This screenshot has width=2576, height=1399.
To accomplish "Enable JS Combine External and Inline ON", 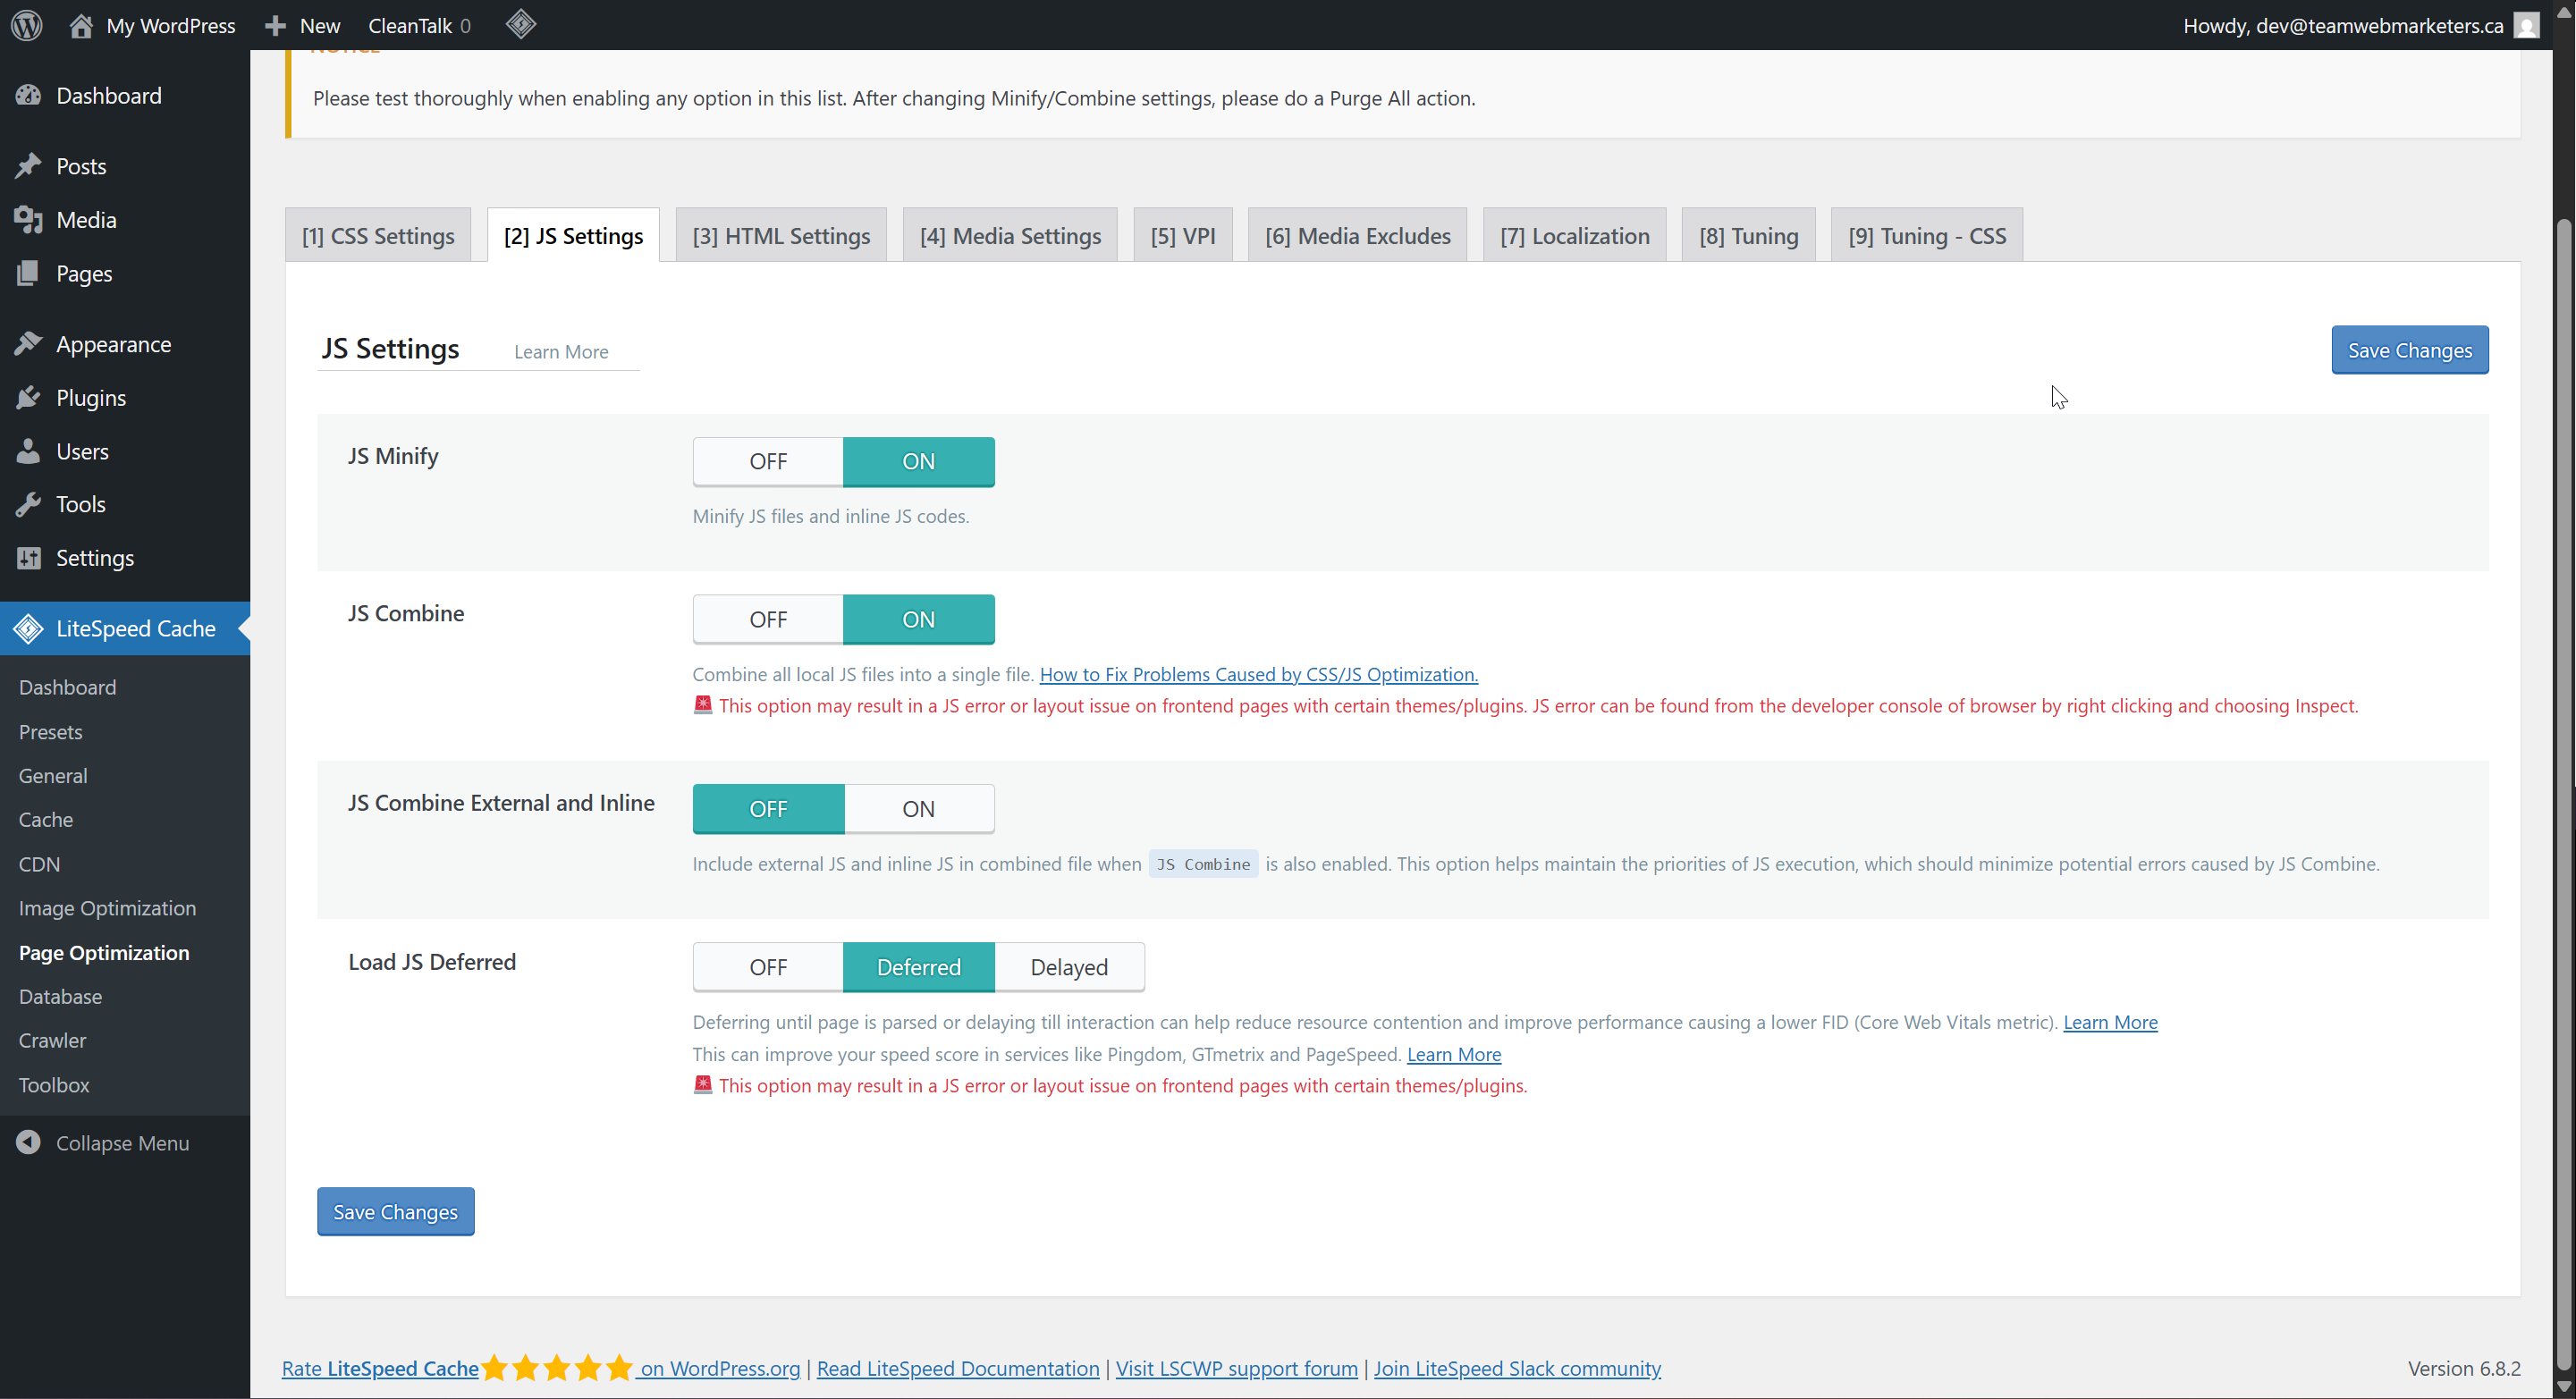I will pyautogui.click(x=918, y=808).
